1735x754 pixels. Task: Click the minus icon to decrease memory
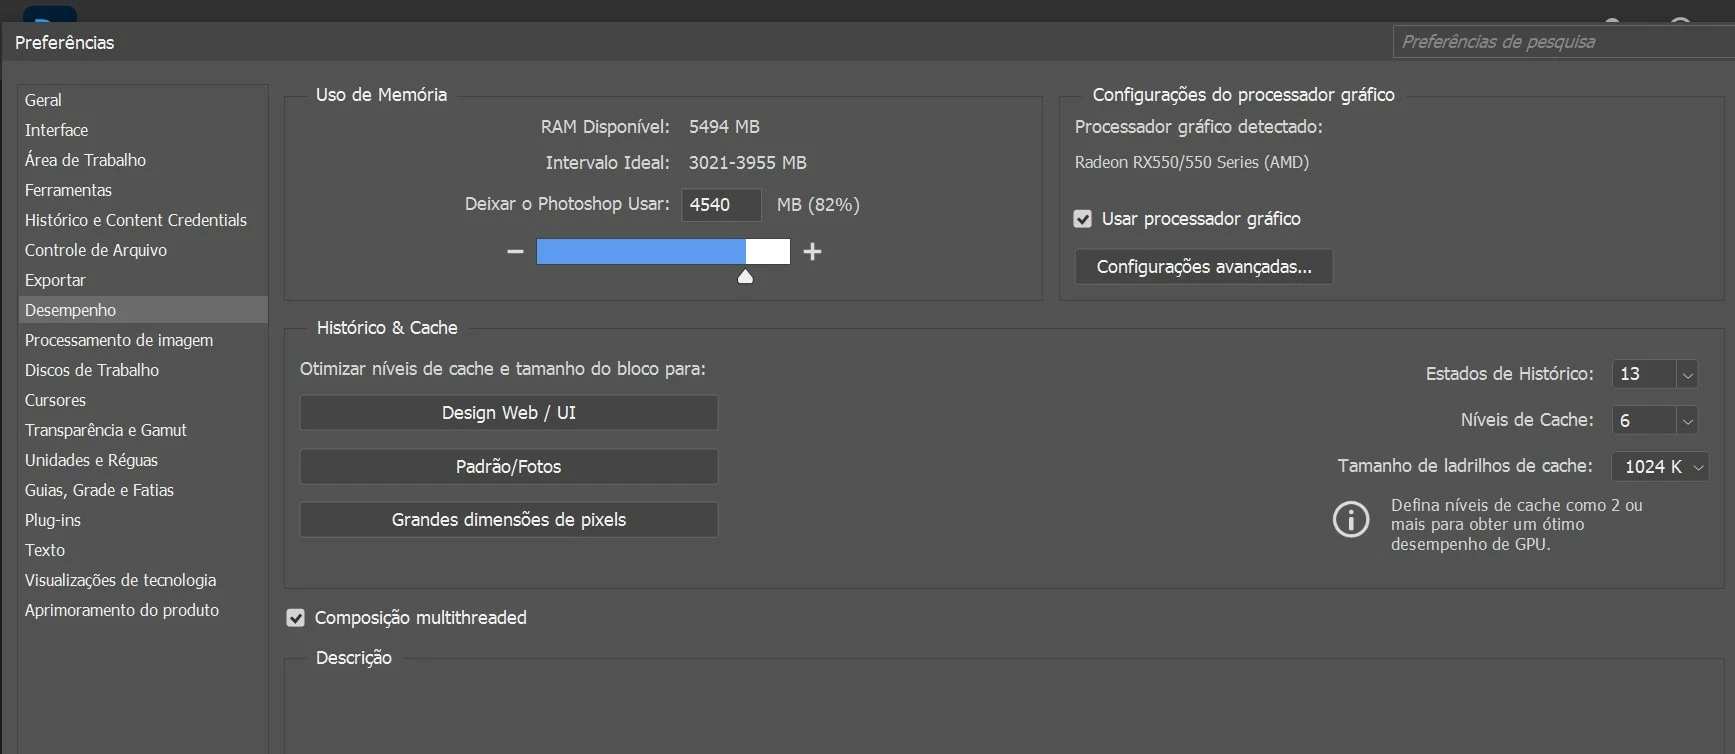(515, 252)
